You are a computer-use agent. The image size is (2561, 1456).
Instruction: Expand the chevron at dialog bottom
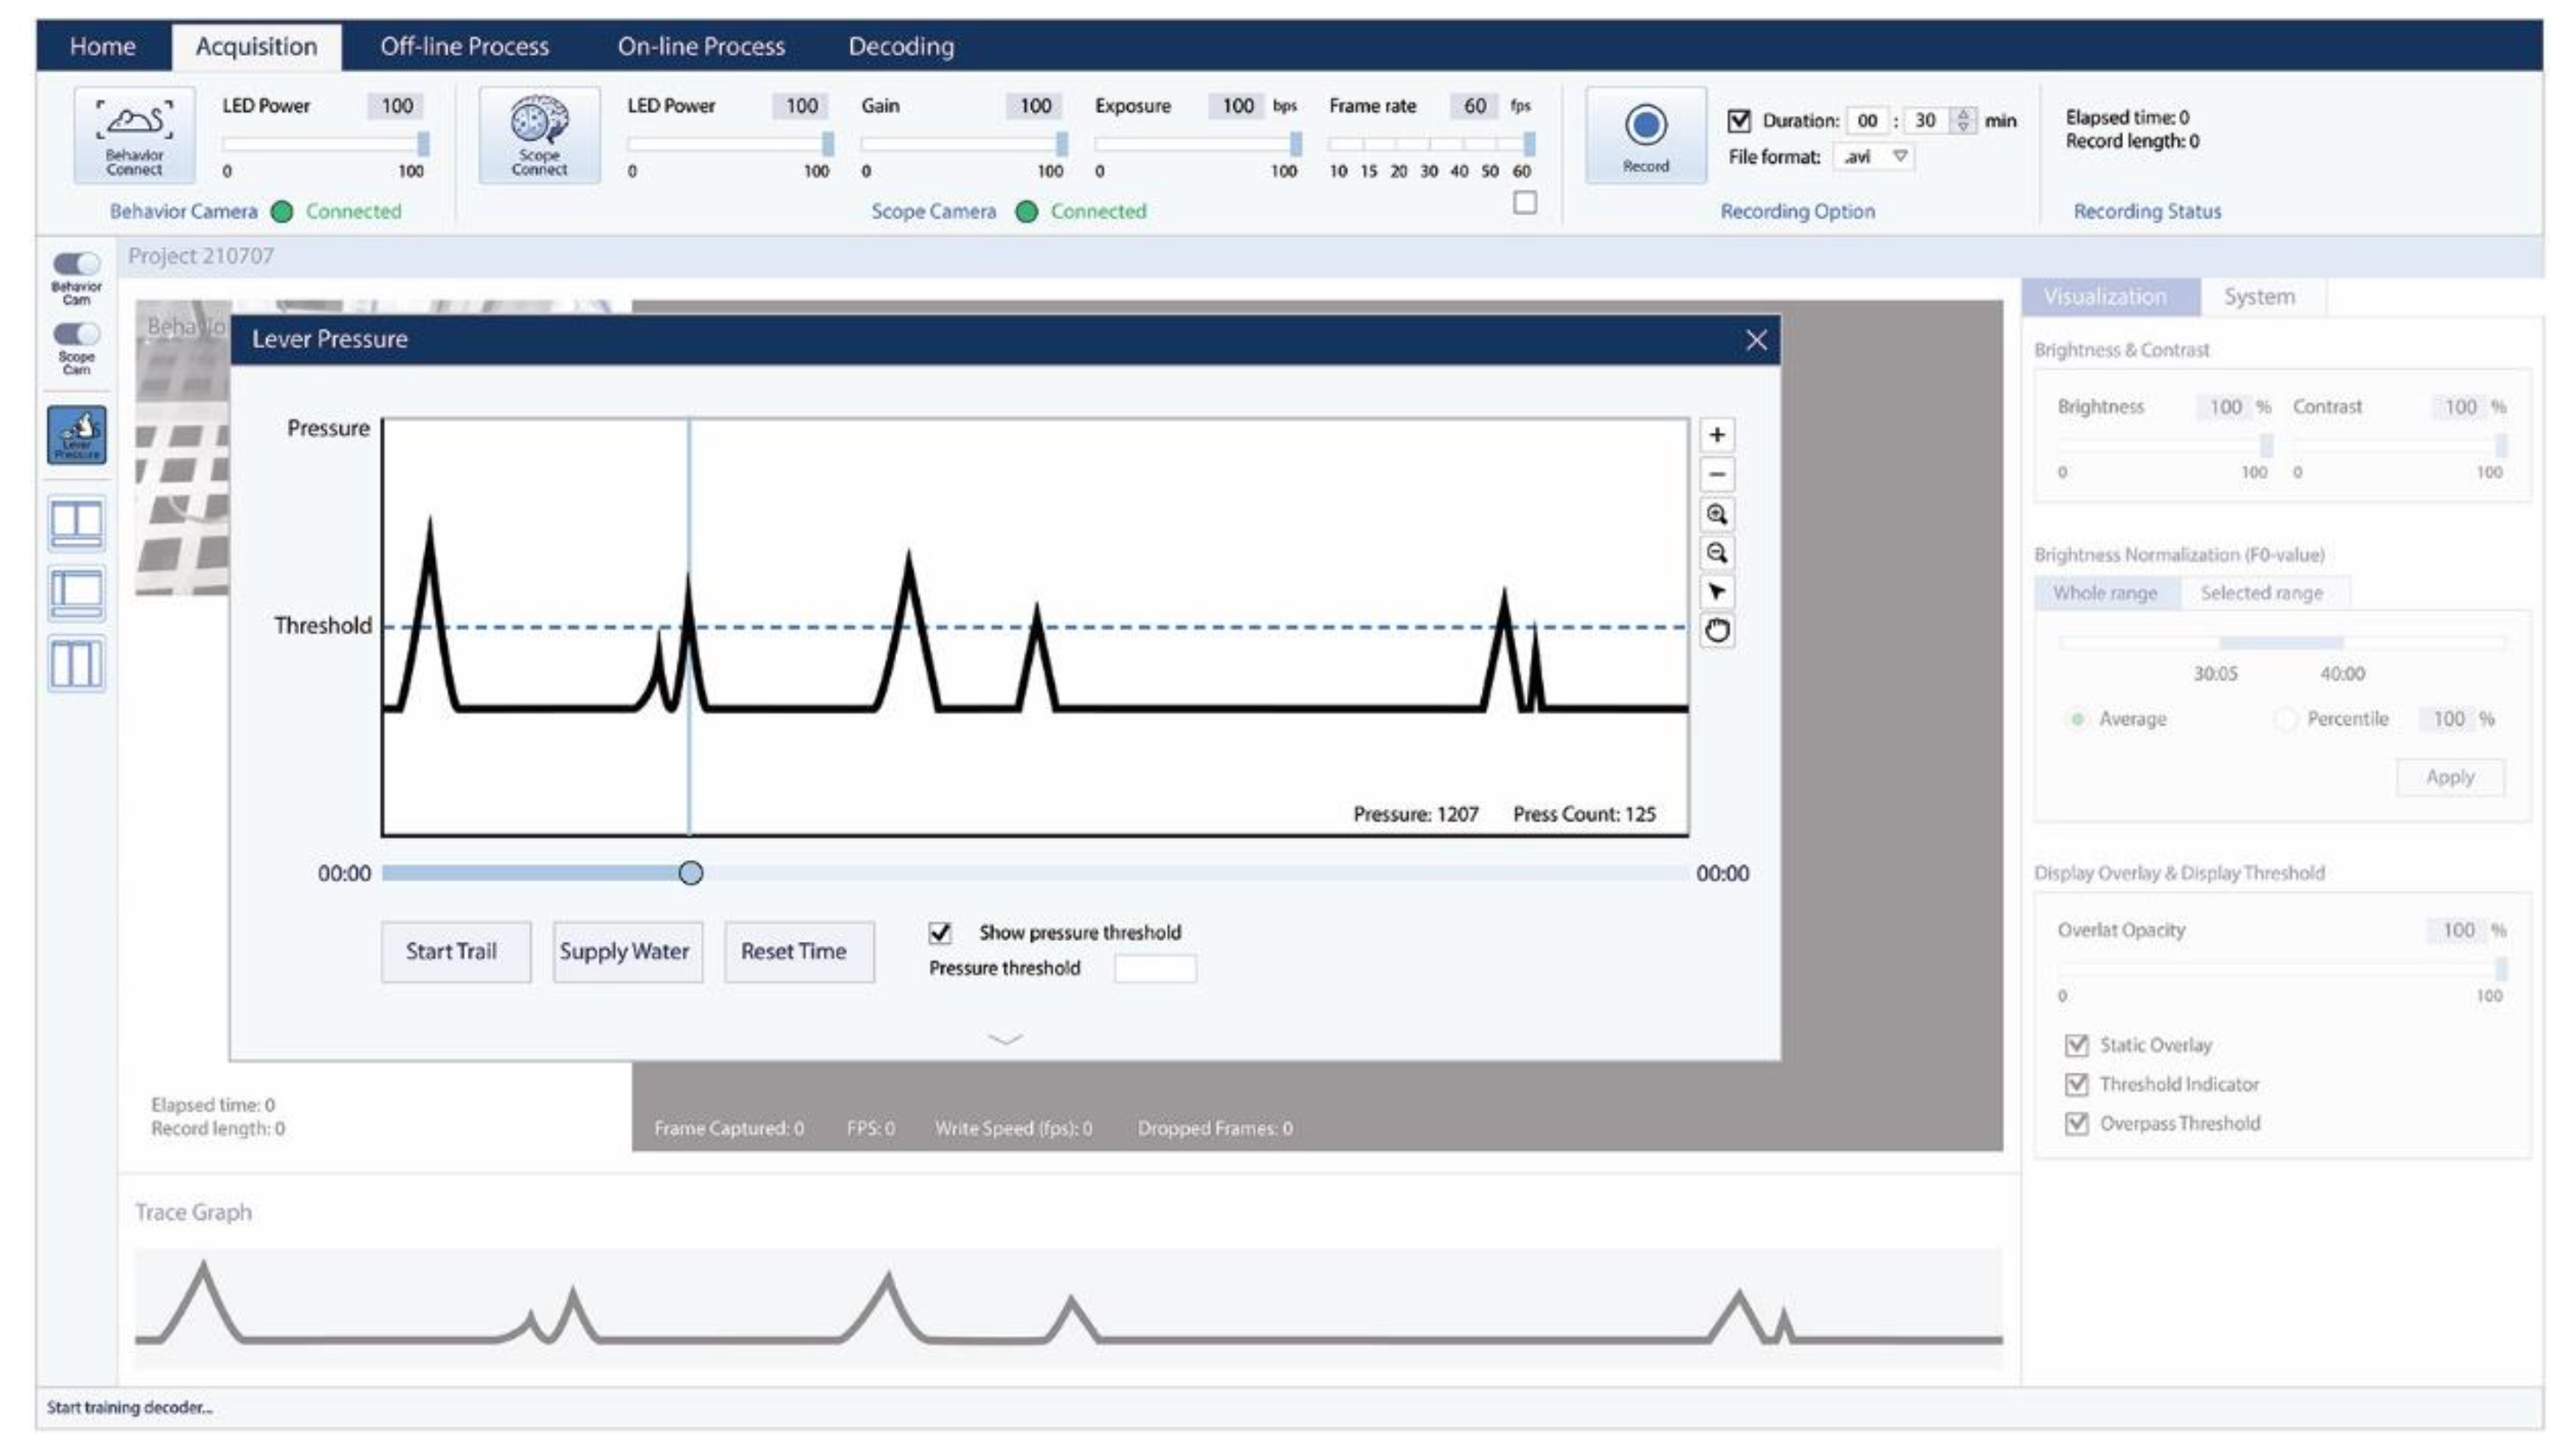point(1004,1039)
